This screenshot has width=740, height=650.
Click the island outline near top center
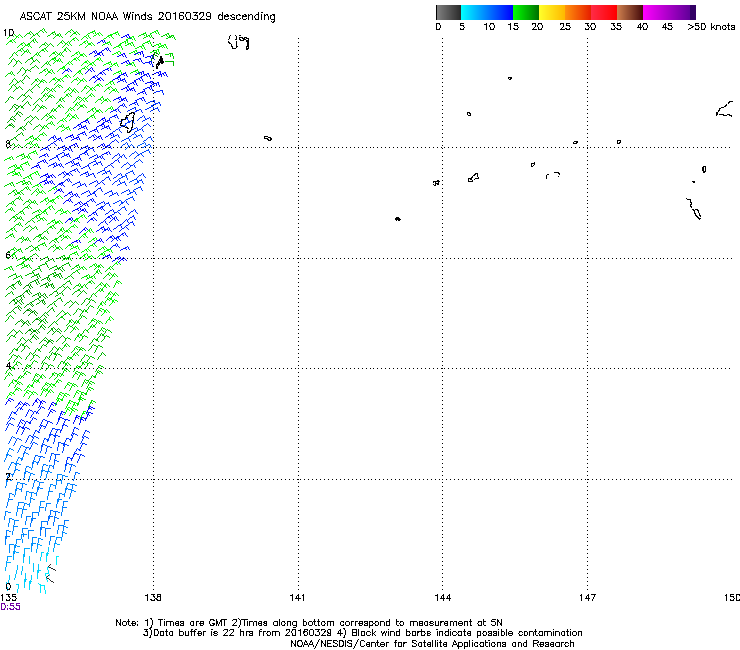tap(238, 42)
